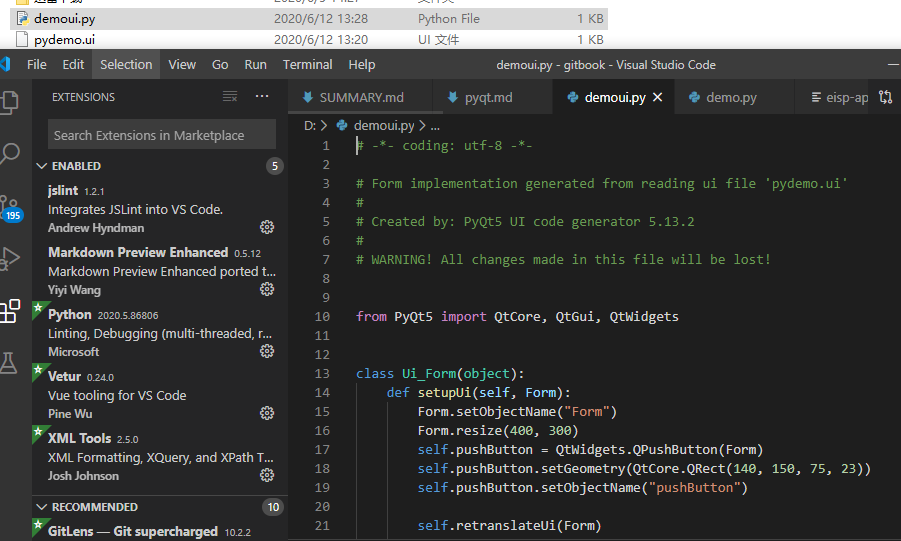Click the D: breadcrumb segment

310,125
